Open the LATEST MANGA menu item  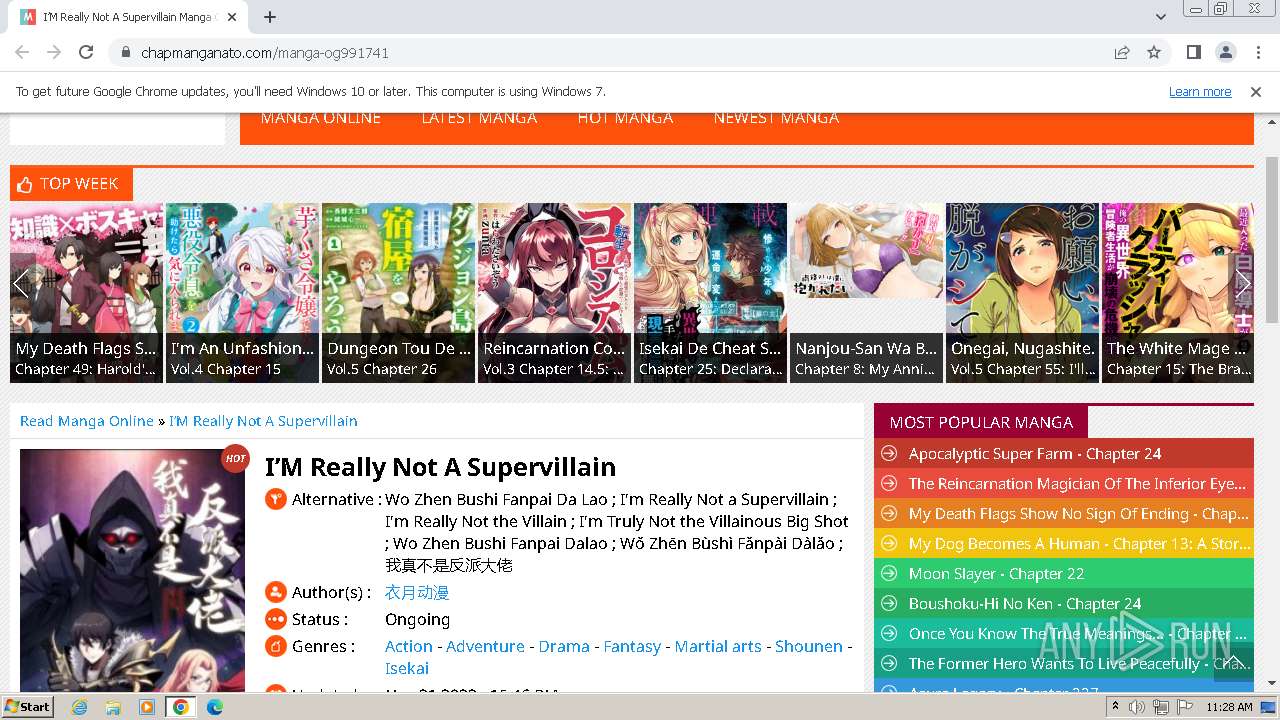(479, 118)
